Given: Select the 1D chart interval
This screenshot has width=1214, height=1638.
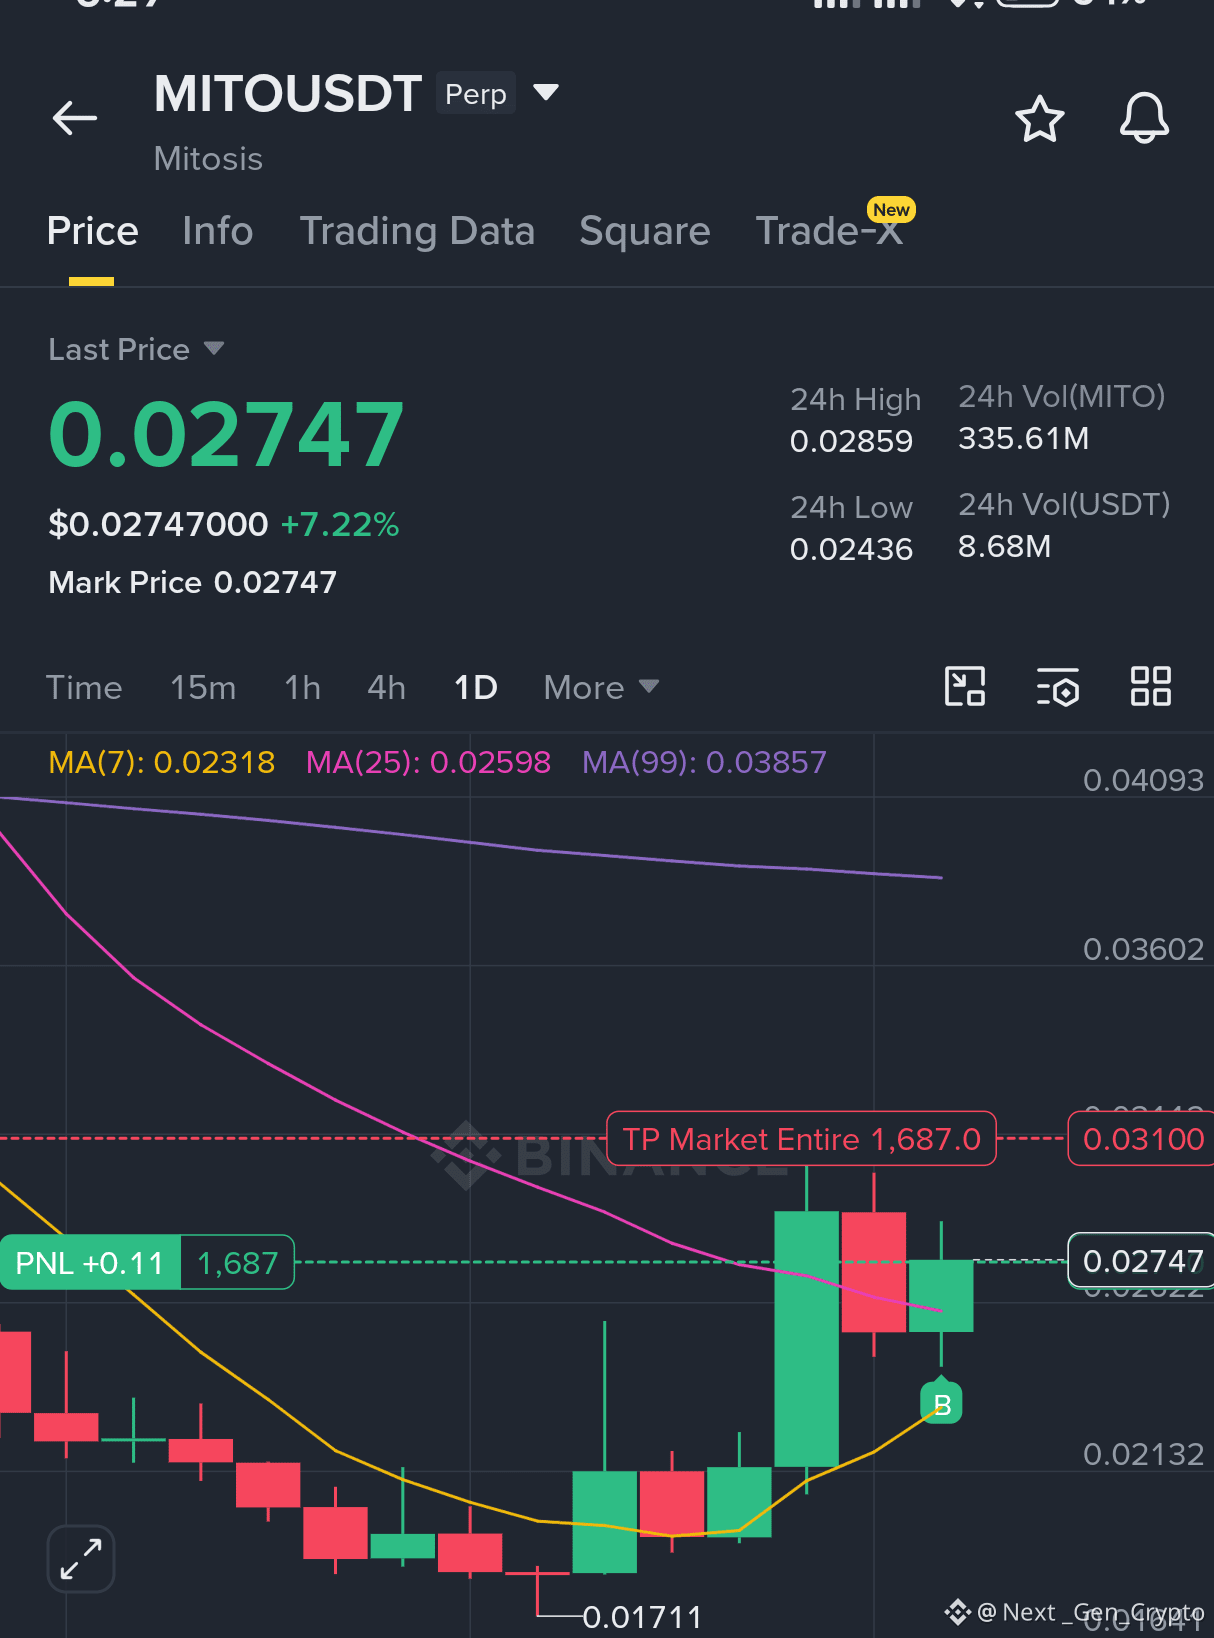Looking at the screenshot, I should pos(475,688).
